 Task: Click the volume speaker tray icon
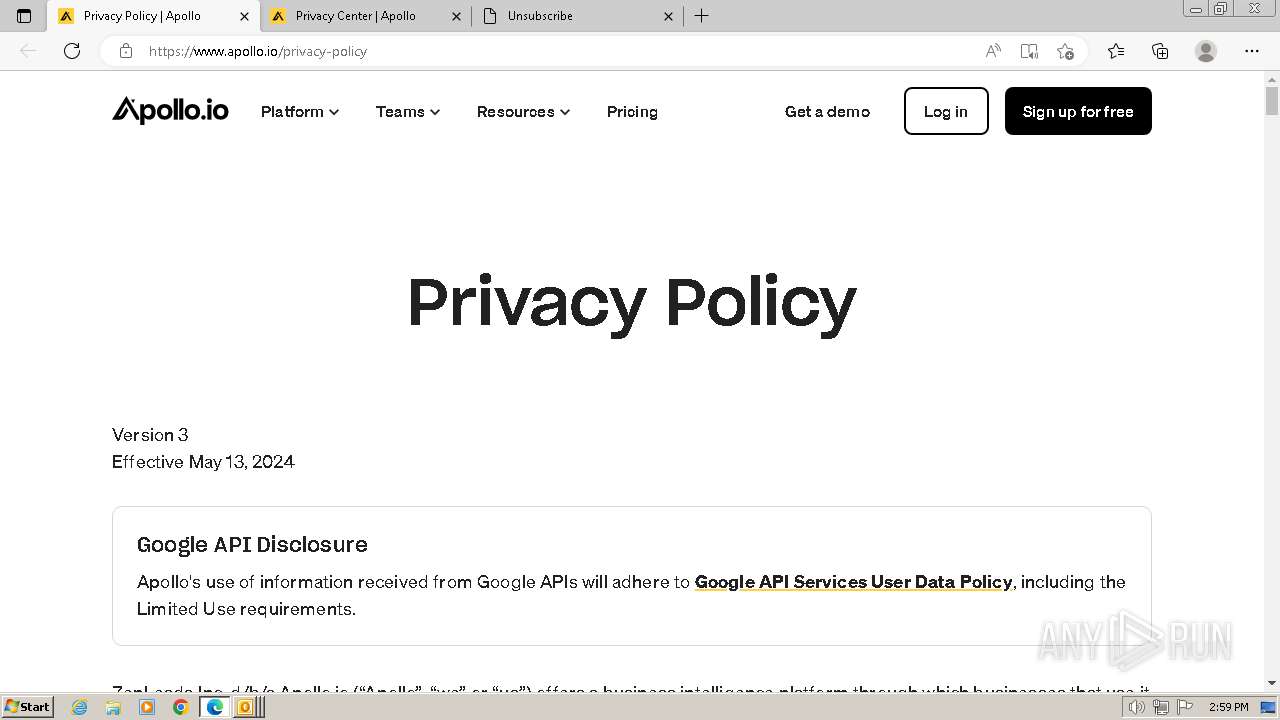(x=1136, y=707)
